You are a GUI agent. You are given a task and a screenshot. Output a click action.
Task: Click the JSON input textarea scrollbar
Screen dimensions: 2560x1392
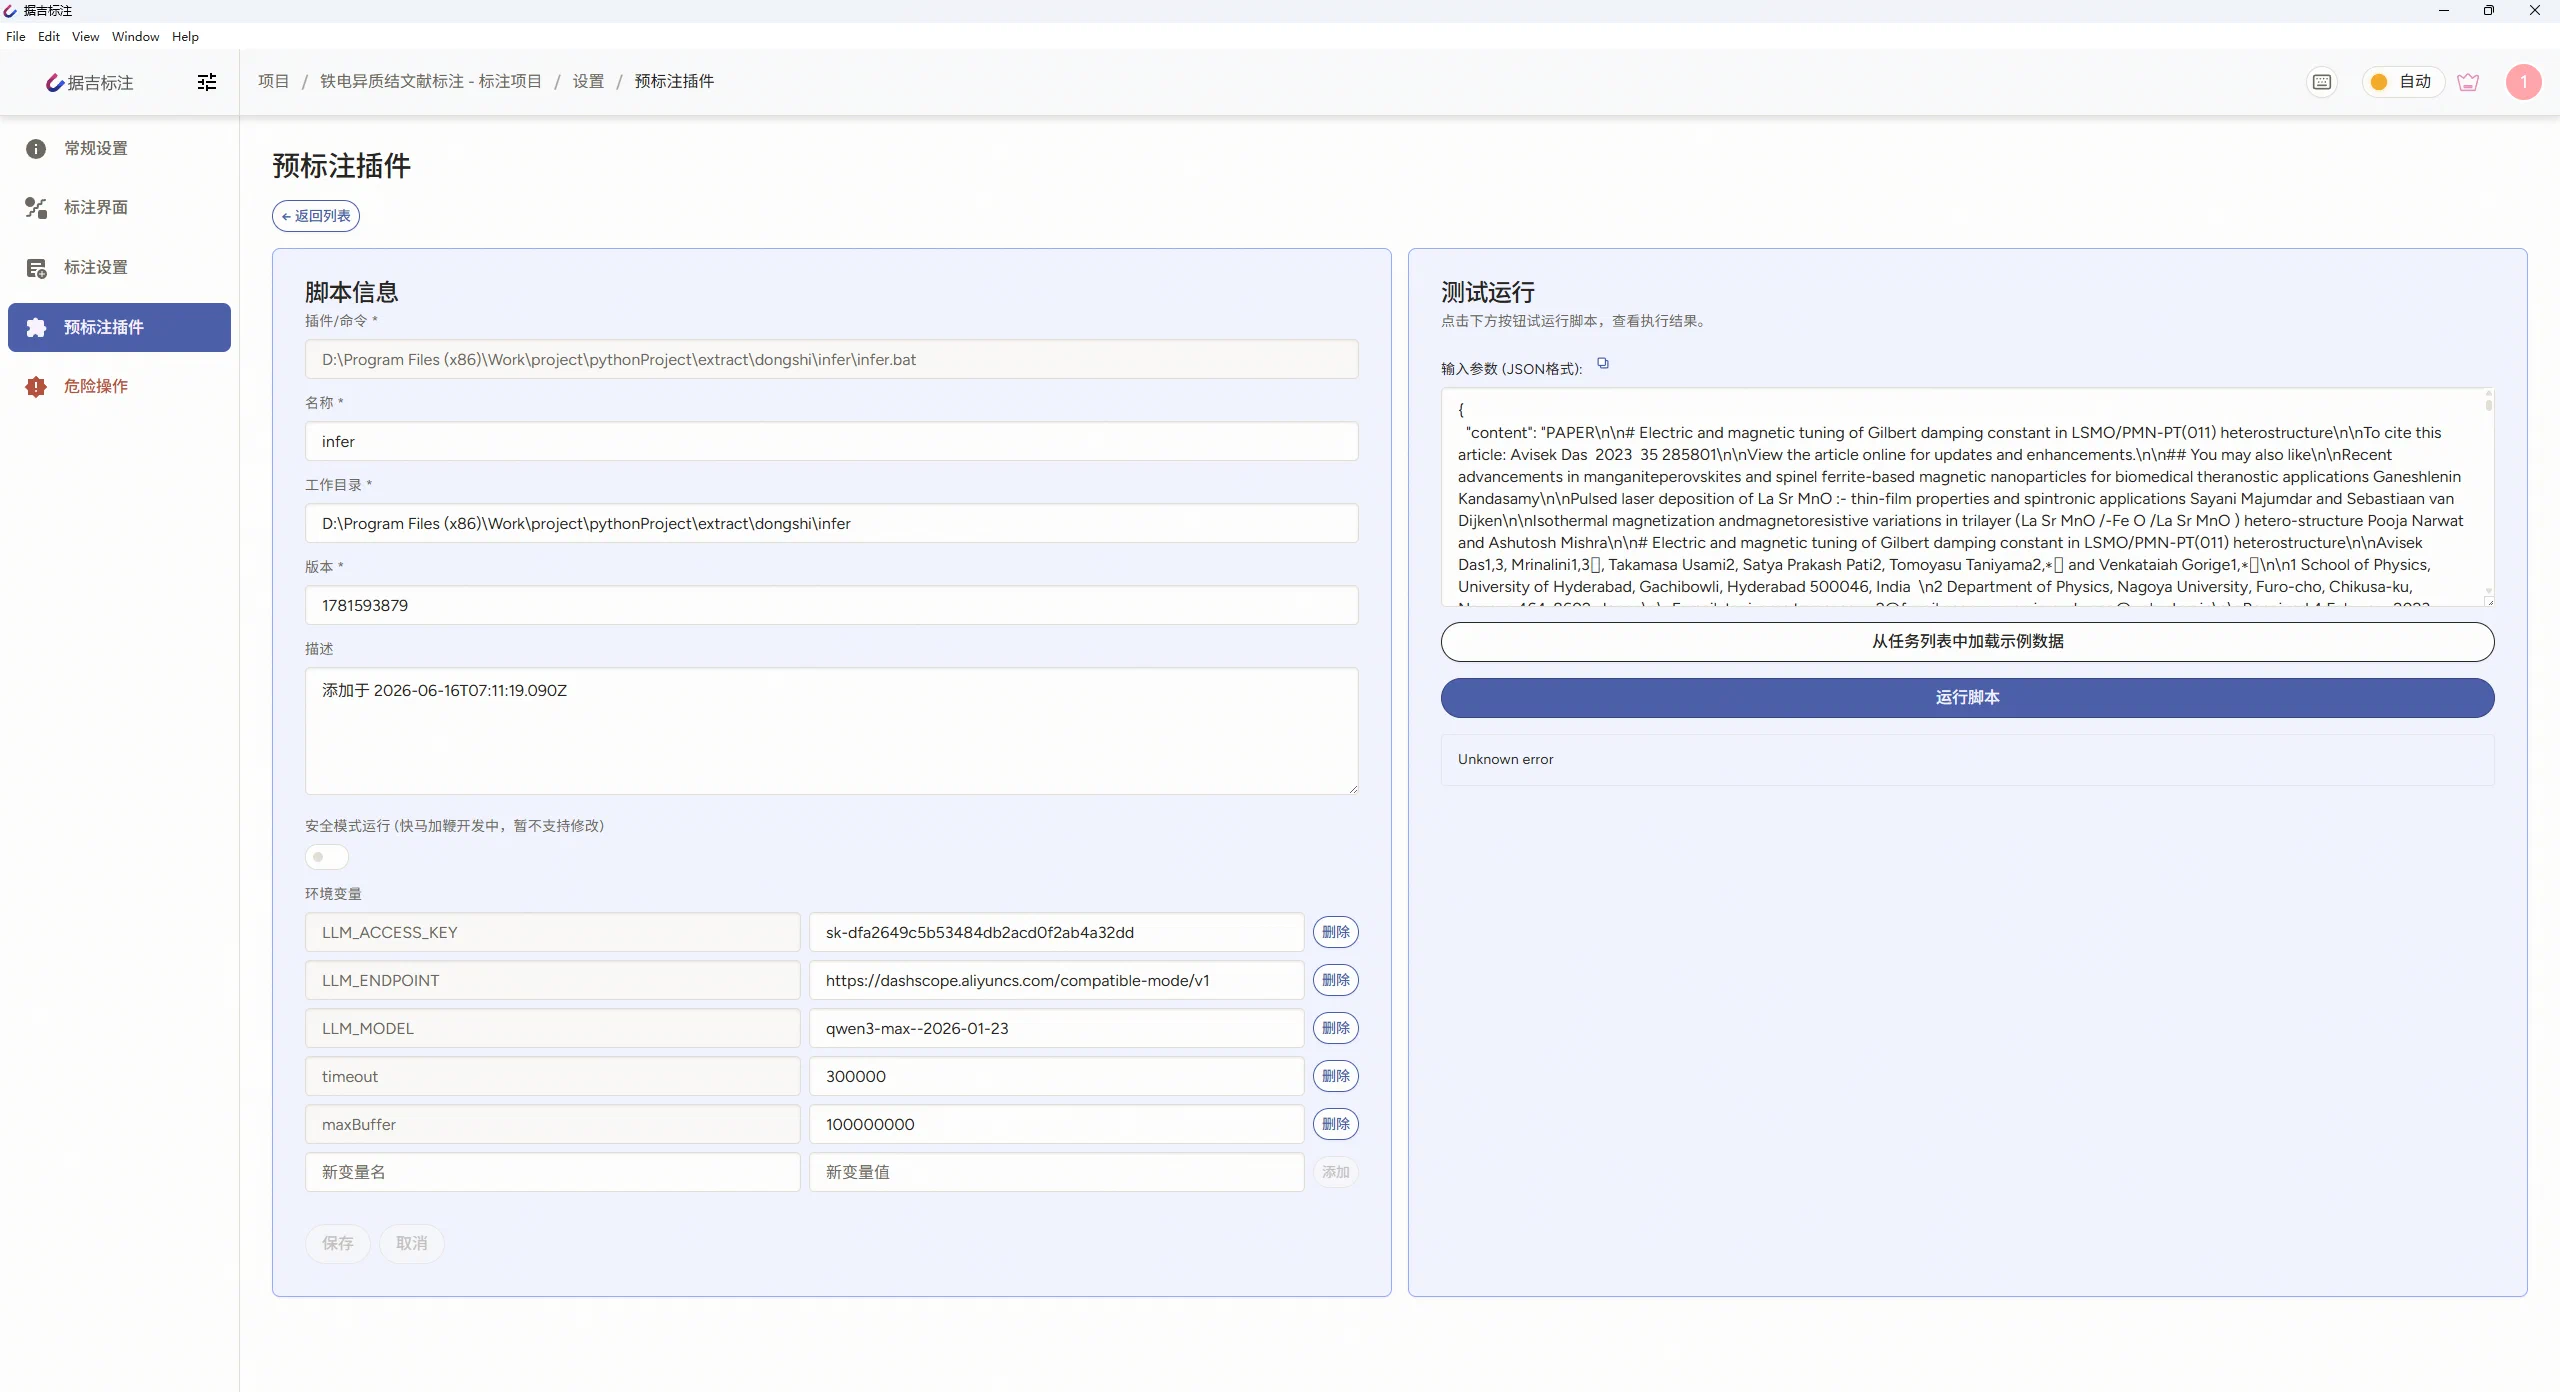click(2488, 496)
